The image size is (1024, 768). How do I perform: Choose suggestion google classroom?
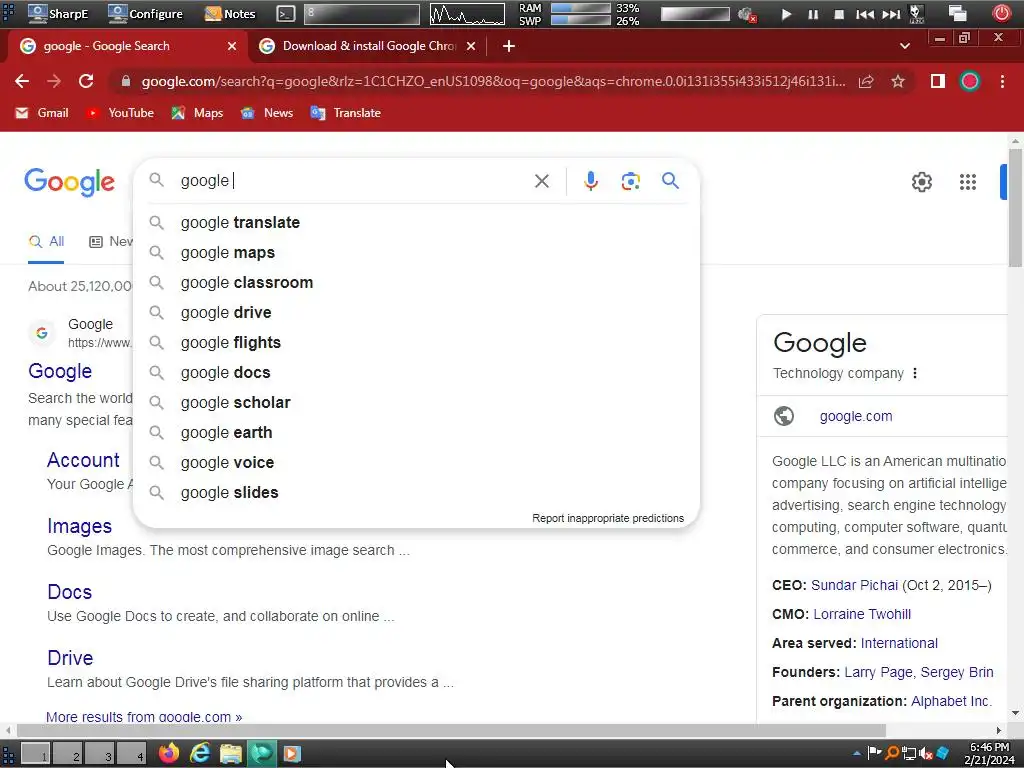[416, 283]
